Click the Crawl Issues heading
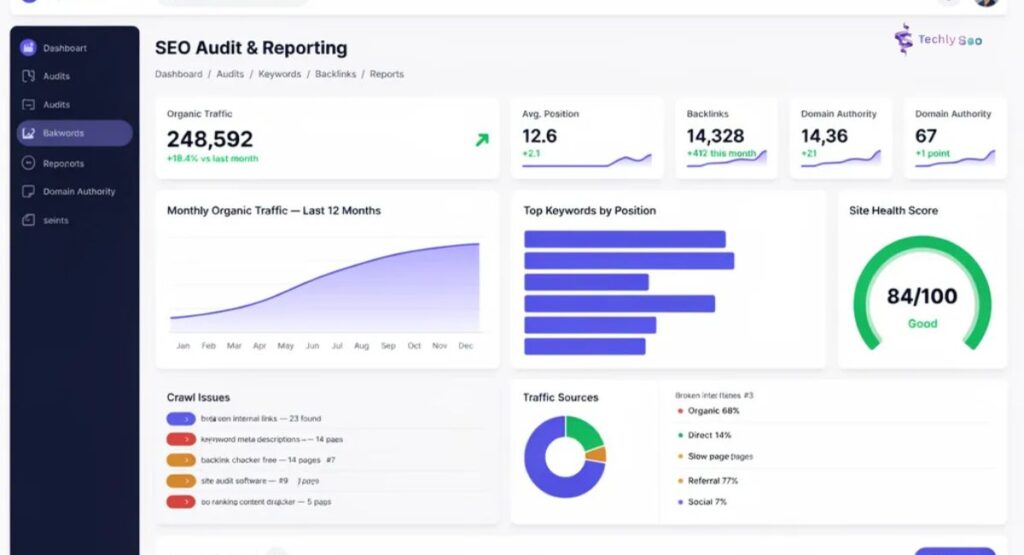This screenshot has height=555, width=1024. click(198, 397)
